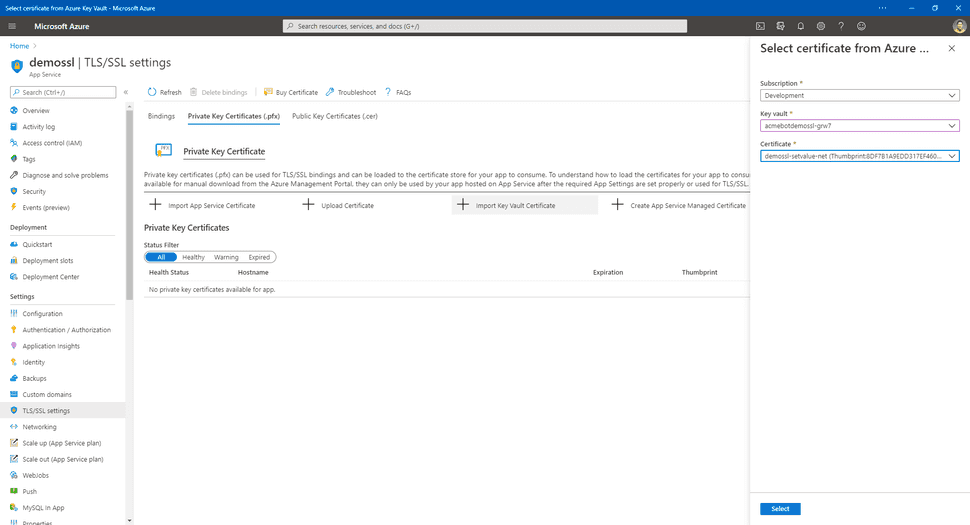Expand the Key vault dropdown
Viewport: 970px width, 525px height.
(860, 126)
